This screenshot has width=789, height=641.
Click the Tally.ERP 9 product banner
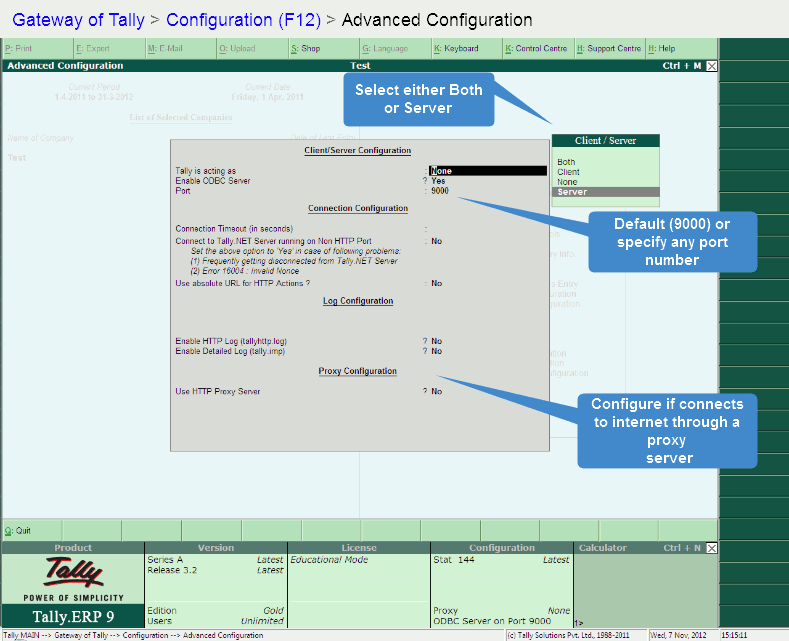tap(73, 616)
